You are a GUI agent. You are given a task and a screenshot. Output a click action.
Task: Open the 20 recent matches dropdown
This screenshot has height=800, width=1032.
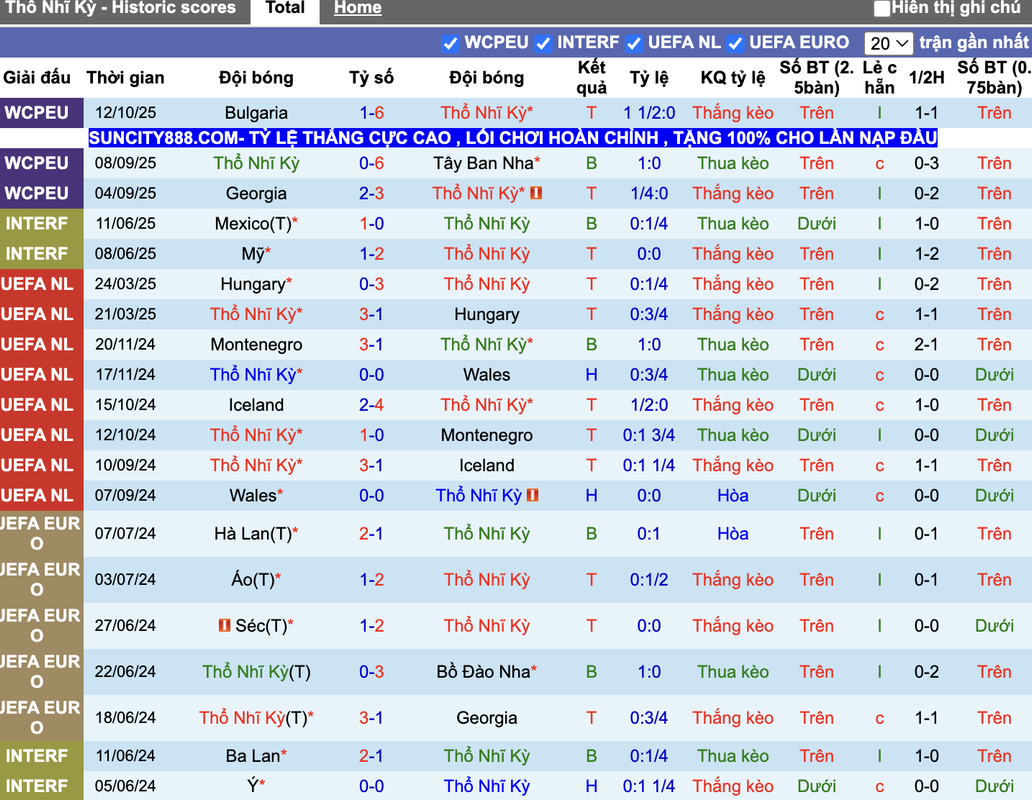click(x=889, y=43)
